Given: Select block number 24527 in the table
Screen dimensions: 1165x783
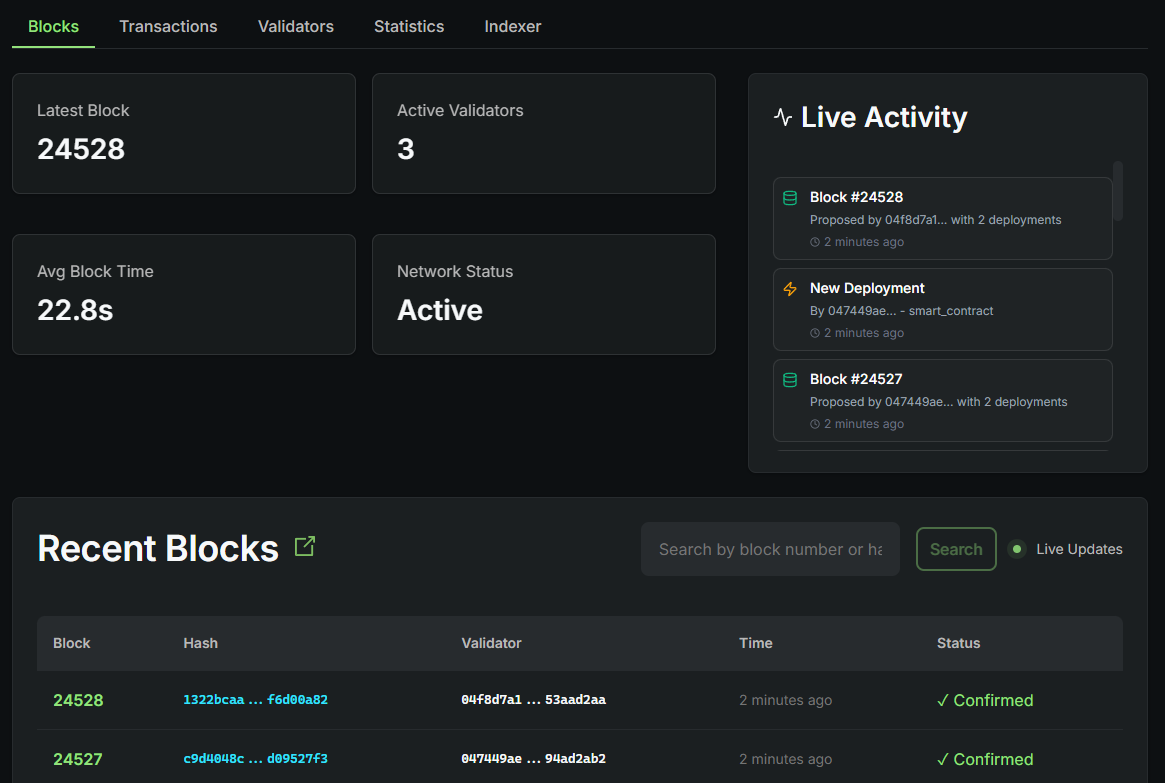Looking at the screenshot, I should 78,759.
